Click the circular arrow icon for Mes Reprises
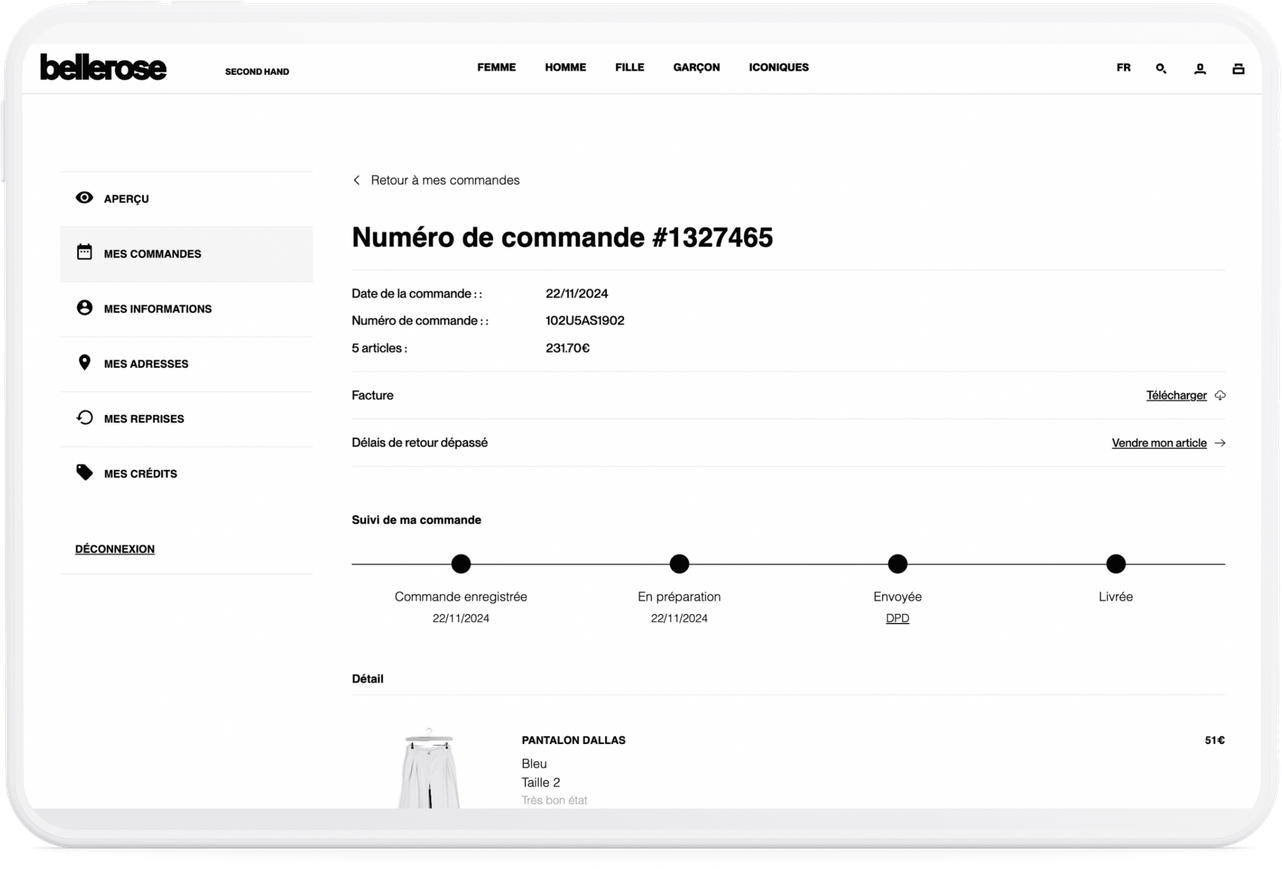Image resolution: width=1282 pixels, height=869 pixels. coord(85,418)
